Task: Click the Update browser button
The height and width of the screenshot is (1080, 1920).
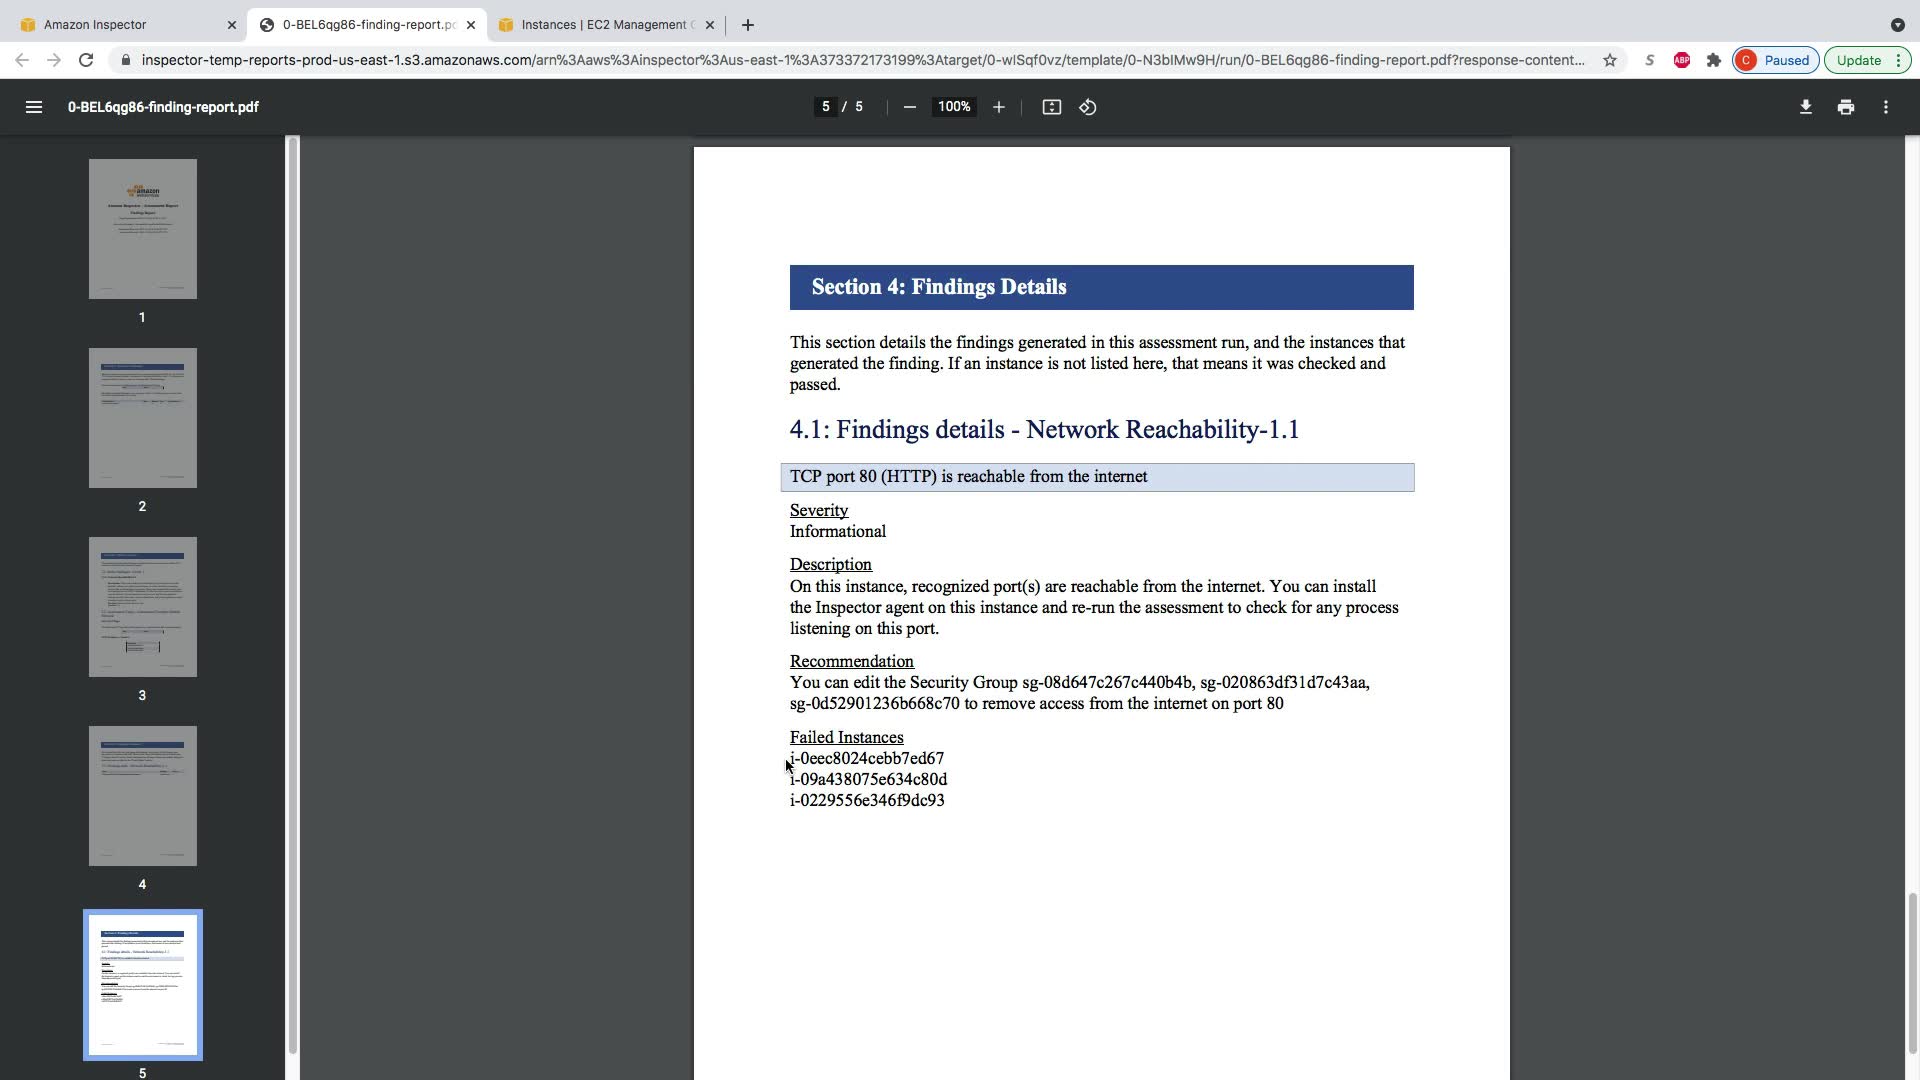Action: coord(1858,60)
